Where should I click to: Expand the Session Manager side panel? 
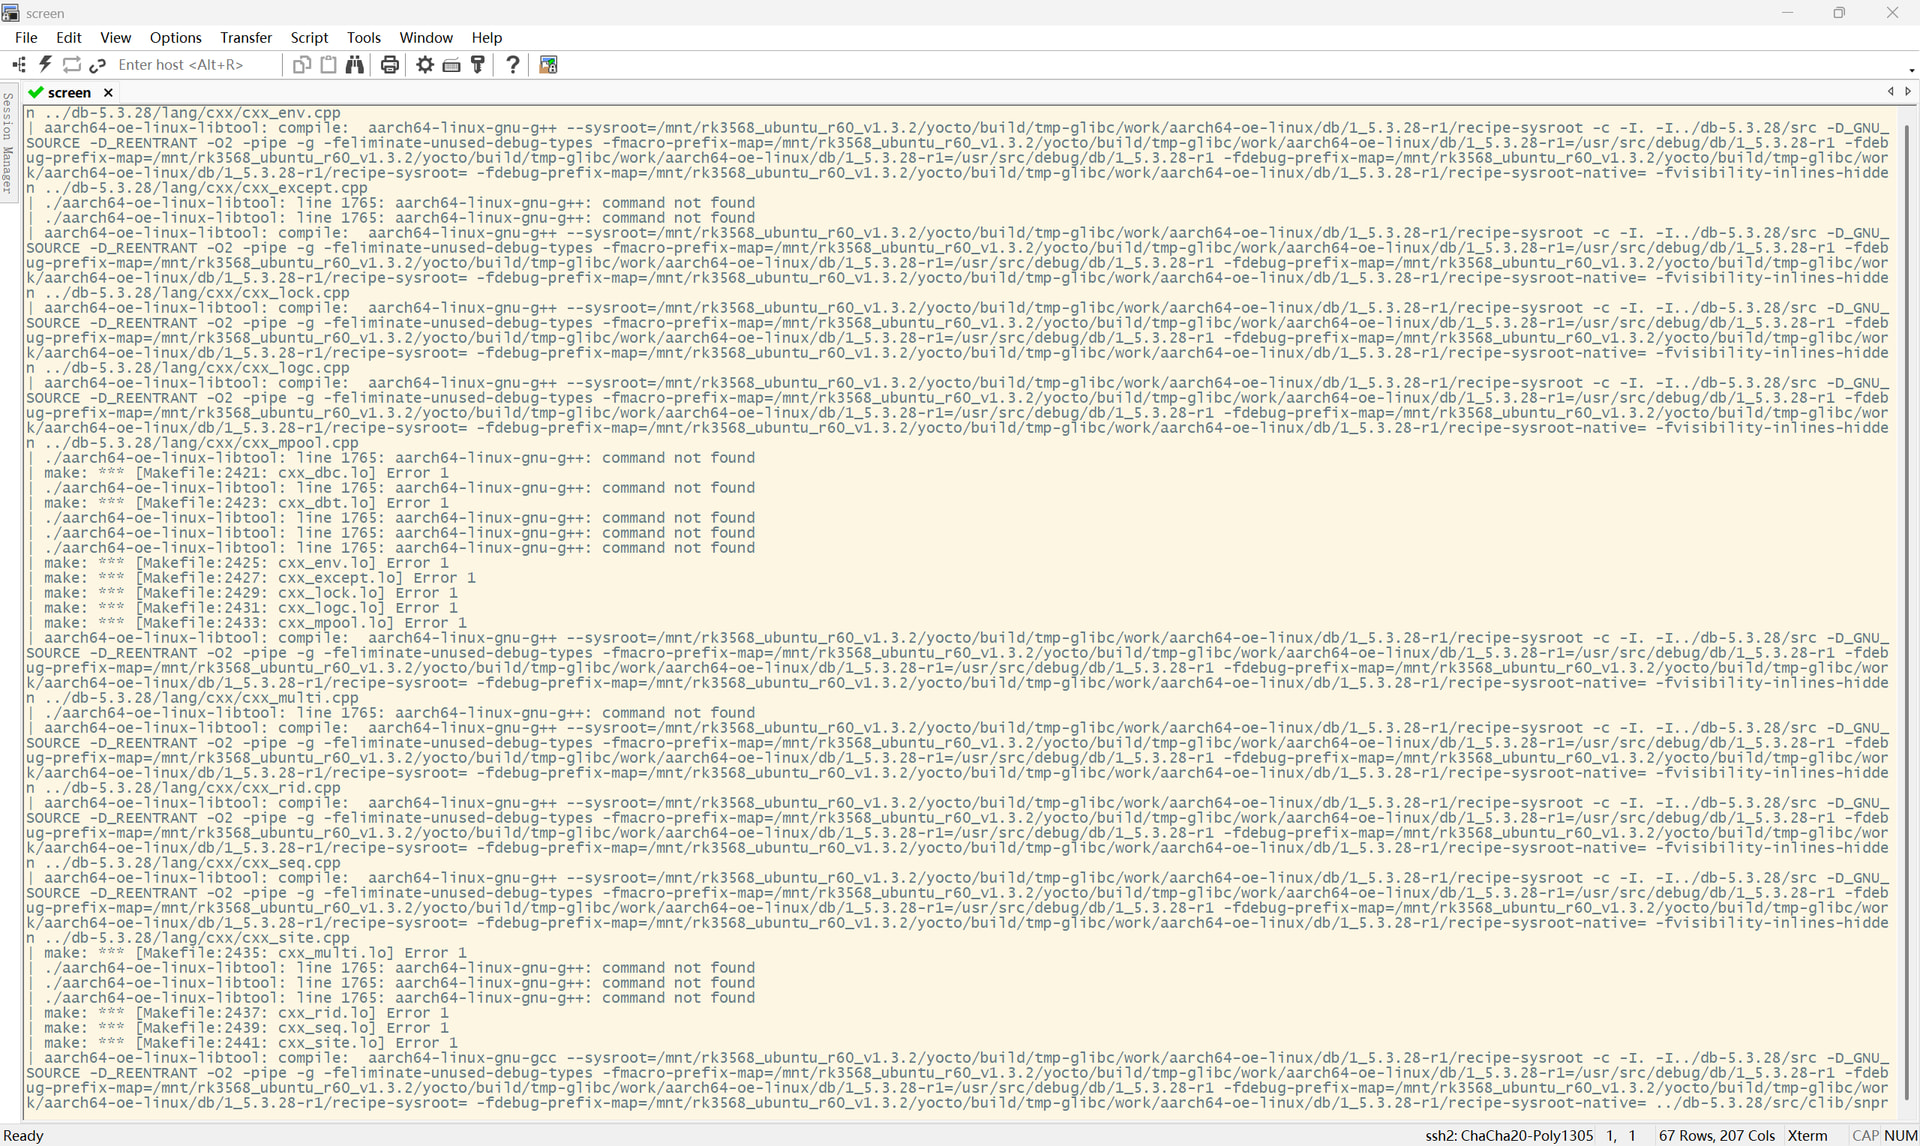click(x=8, y=145)
